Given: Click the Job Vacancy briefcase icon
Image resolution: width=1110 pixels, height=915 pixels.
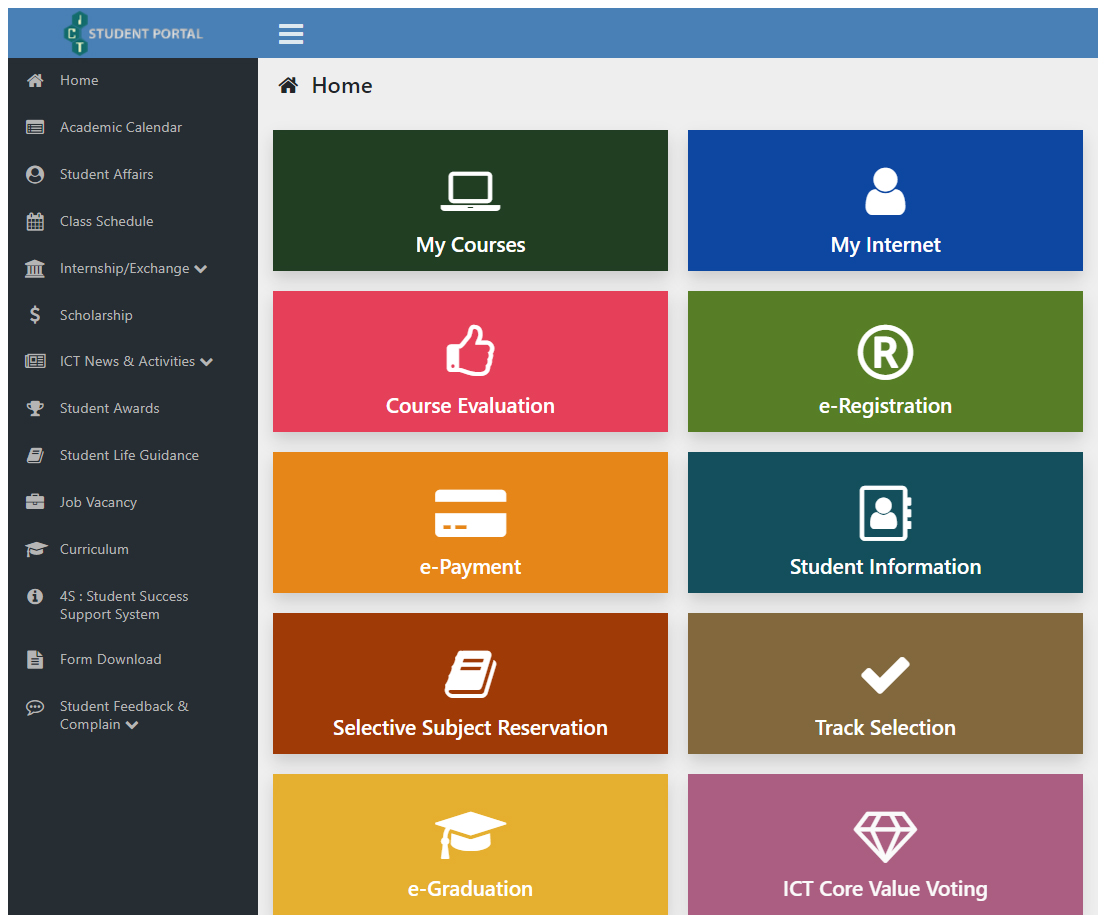Looking at the screenshot, I should point(35,502).
